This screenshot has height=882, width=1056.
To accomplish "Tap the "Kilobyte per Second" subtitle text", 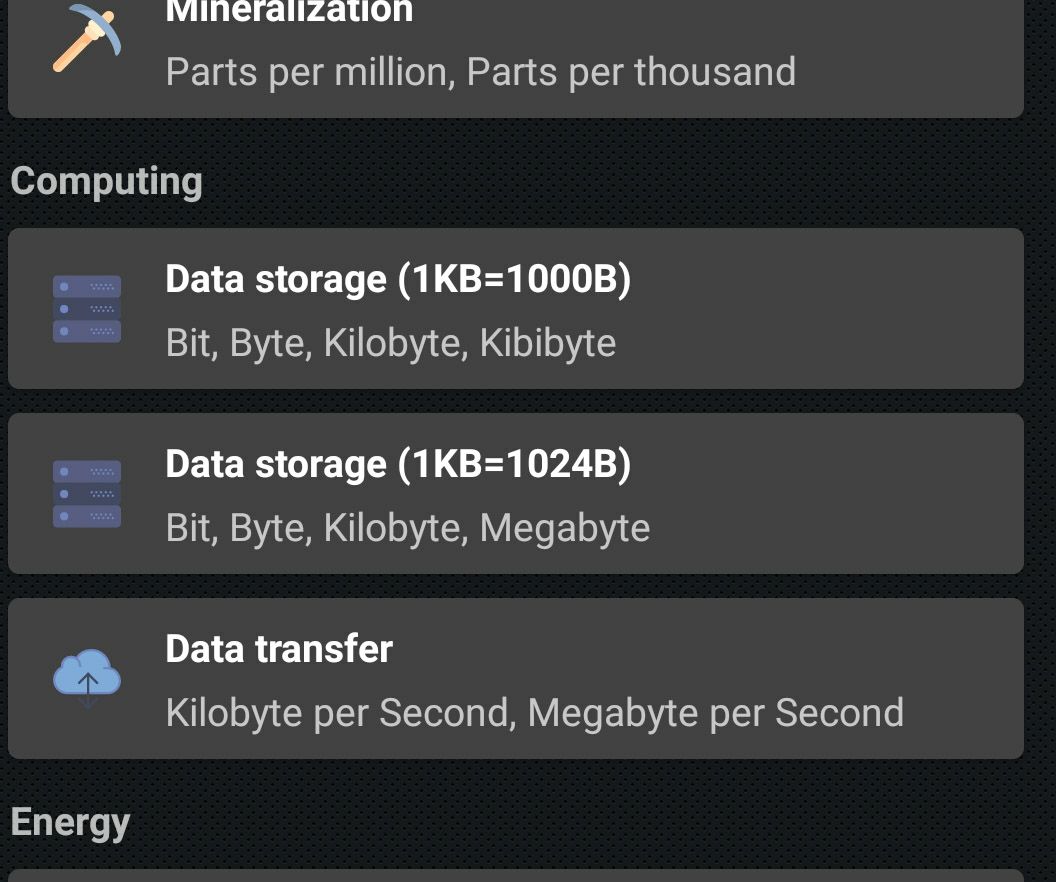I will (x=339, y=713).
